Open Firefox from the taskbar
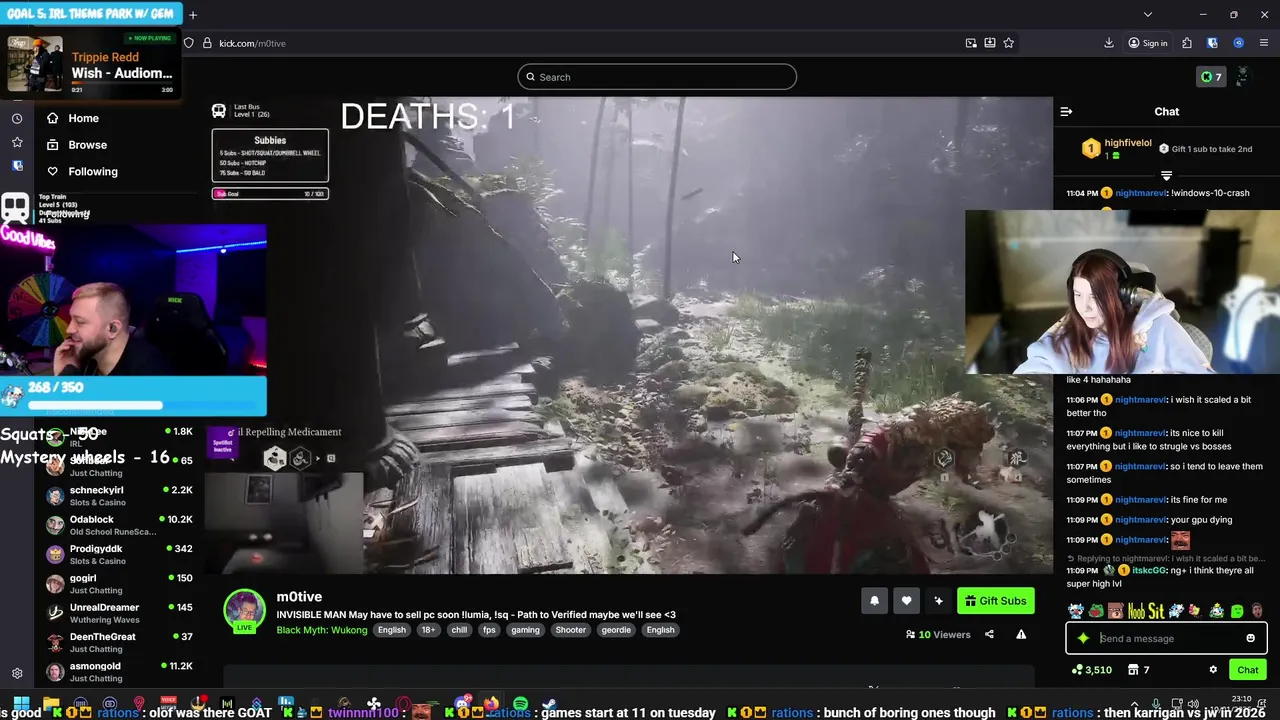 (491, 705)
